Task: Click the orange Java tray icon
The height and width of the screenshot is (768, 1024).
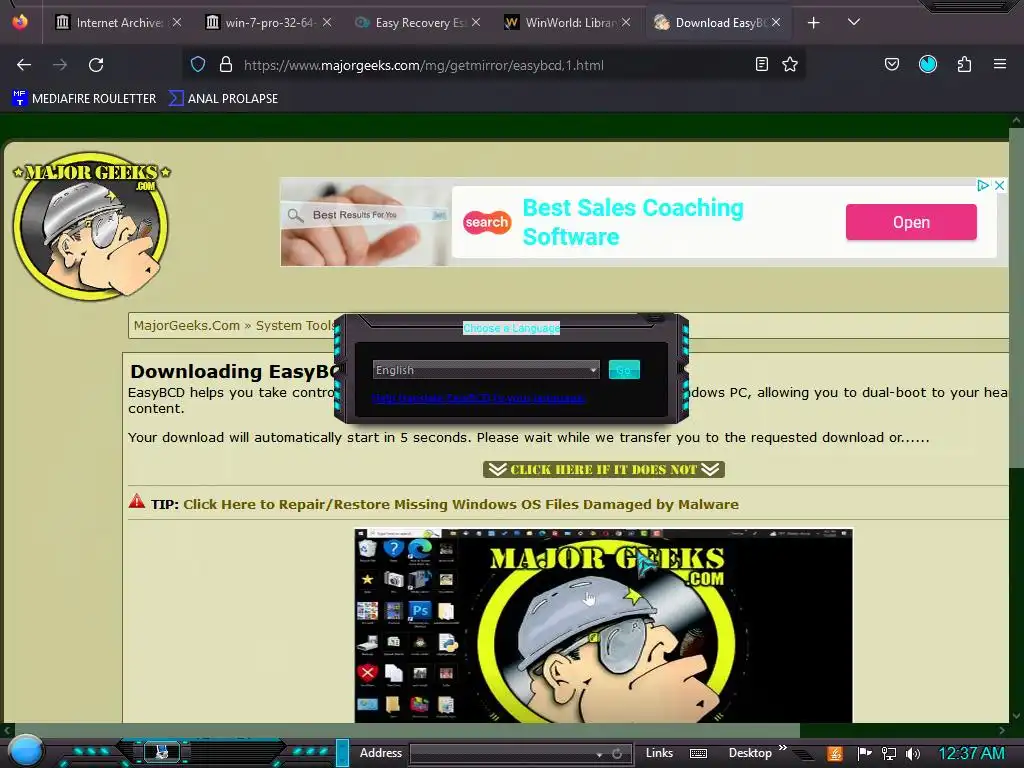Action: coord(835,754)
